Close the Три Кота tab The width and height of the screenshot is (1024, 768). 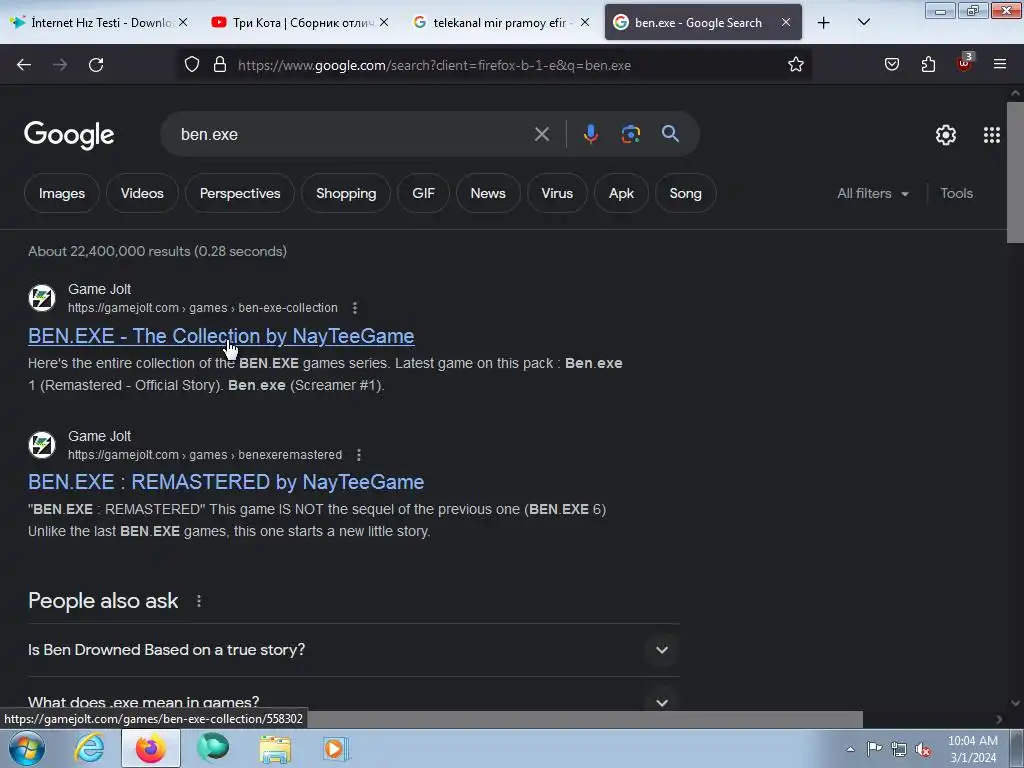[384, 22]
